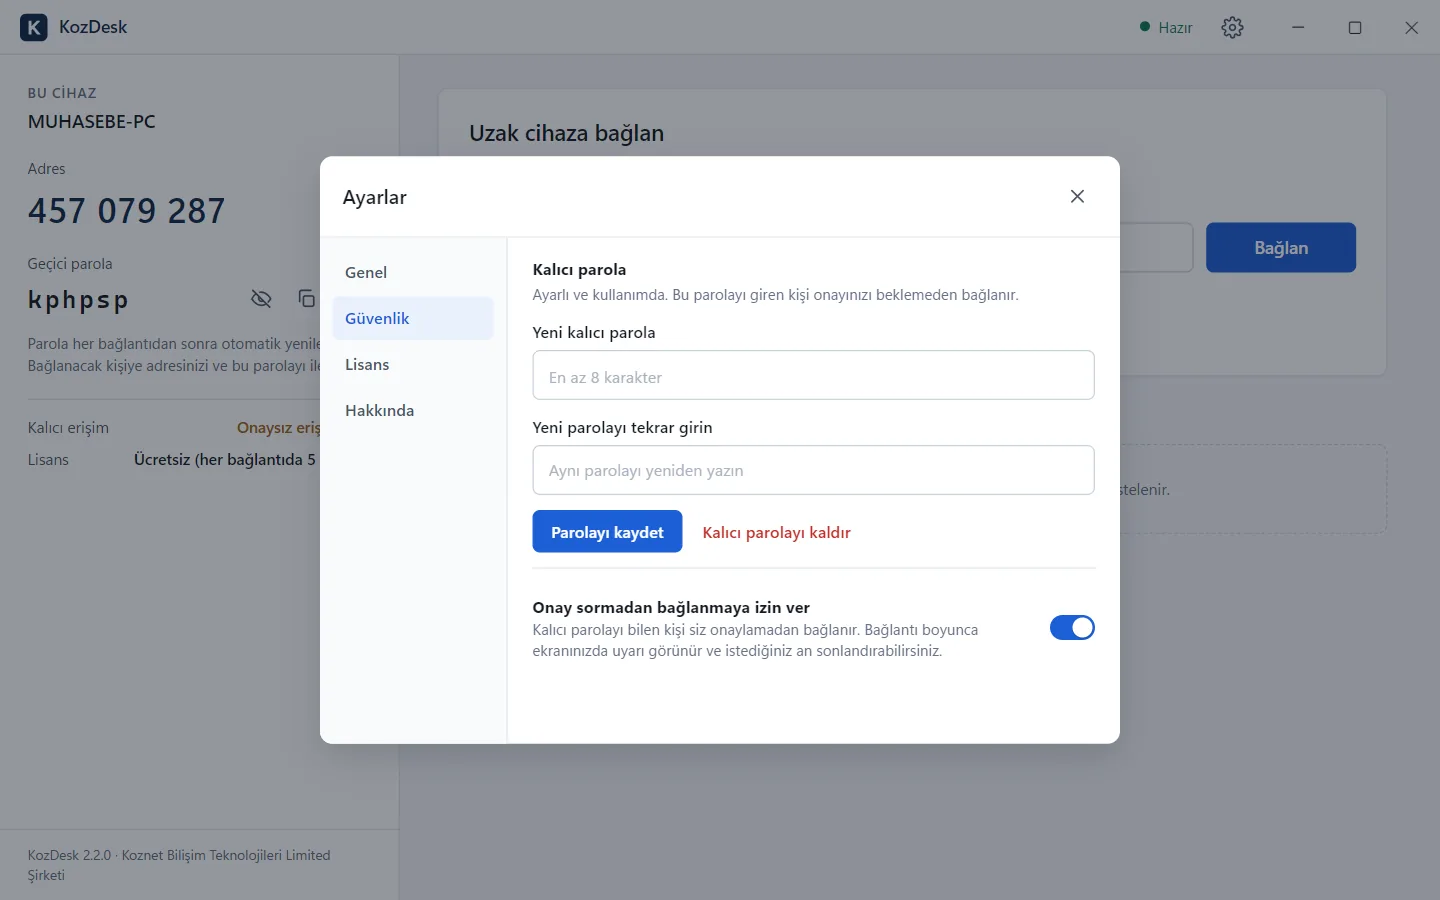
Task: Close the KozDesk window
Action: tap(1411, 27)
